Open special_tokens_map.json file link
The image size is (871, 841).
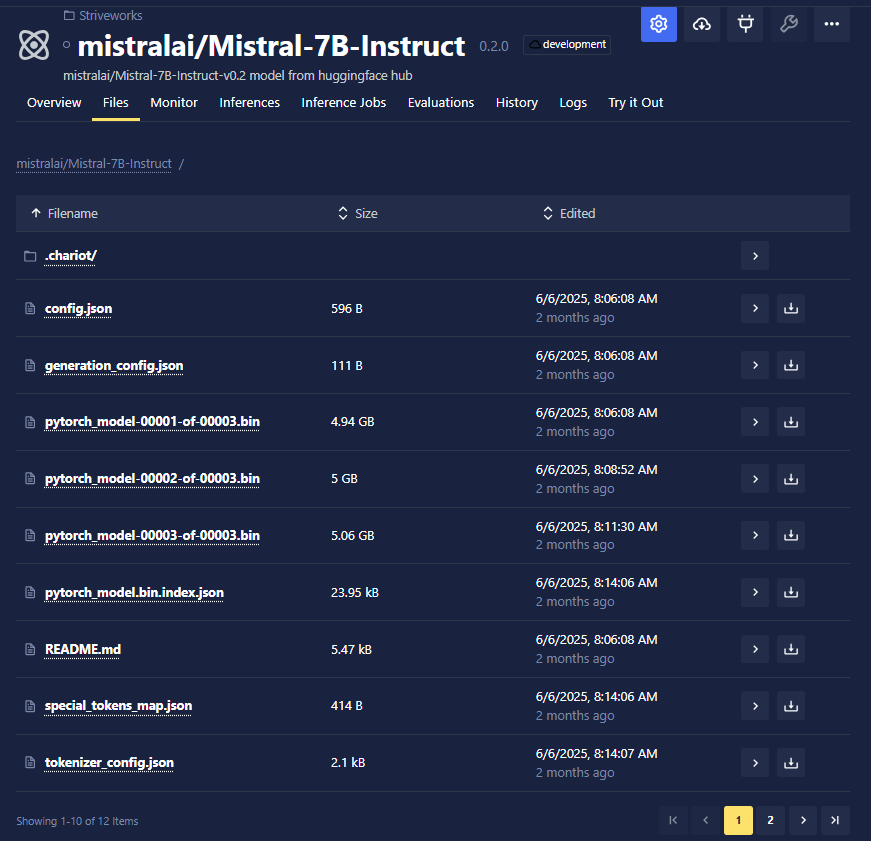click(118, 706)
